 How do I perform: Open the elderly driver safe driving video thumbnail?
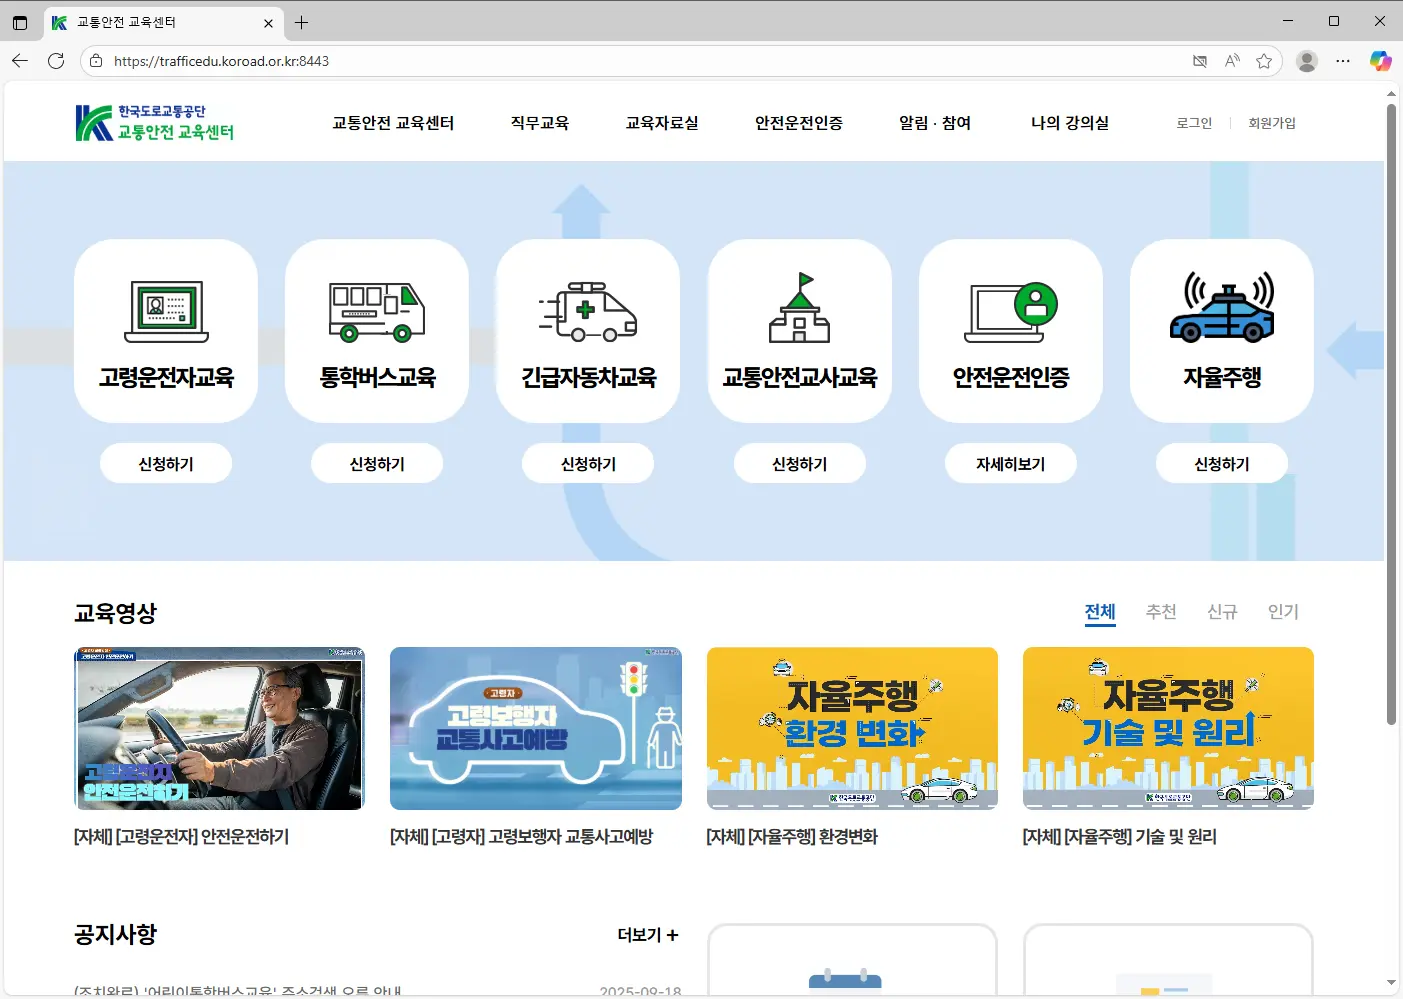coord(219,728)
